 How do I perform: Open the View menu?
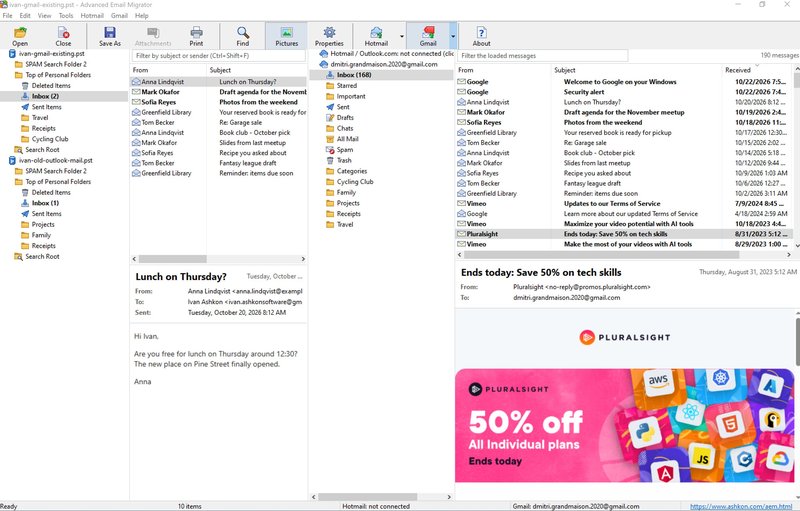click(x=44, y=16)
